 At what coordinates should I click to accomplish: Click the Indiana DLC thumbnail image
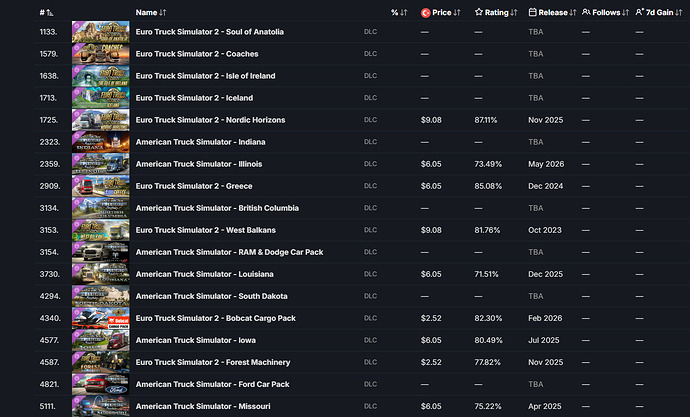click(101, 142)
